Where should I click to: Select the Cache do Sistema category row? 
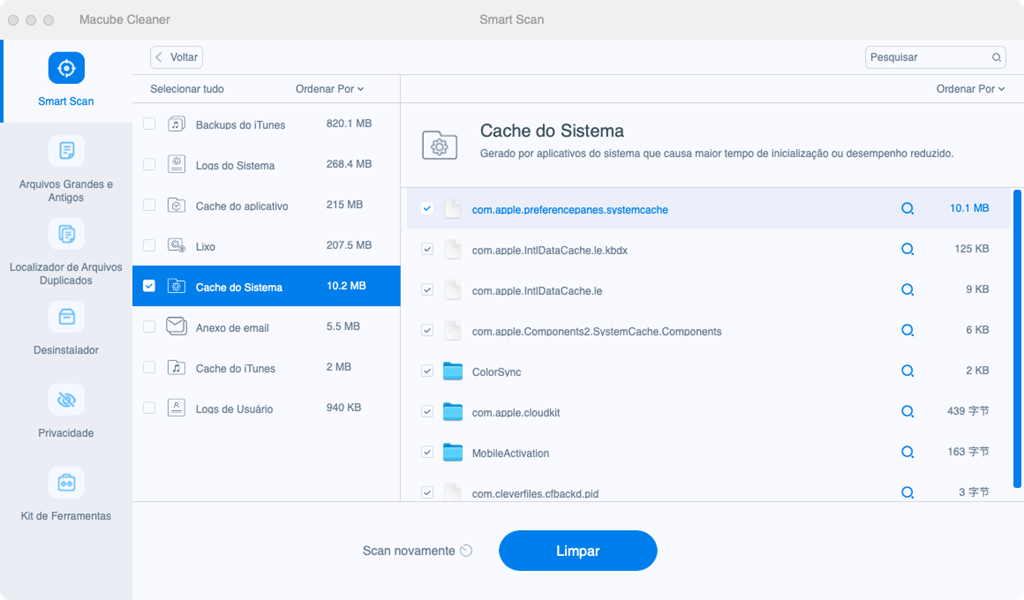pos(266,286)
